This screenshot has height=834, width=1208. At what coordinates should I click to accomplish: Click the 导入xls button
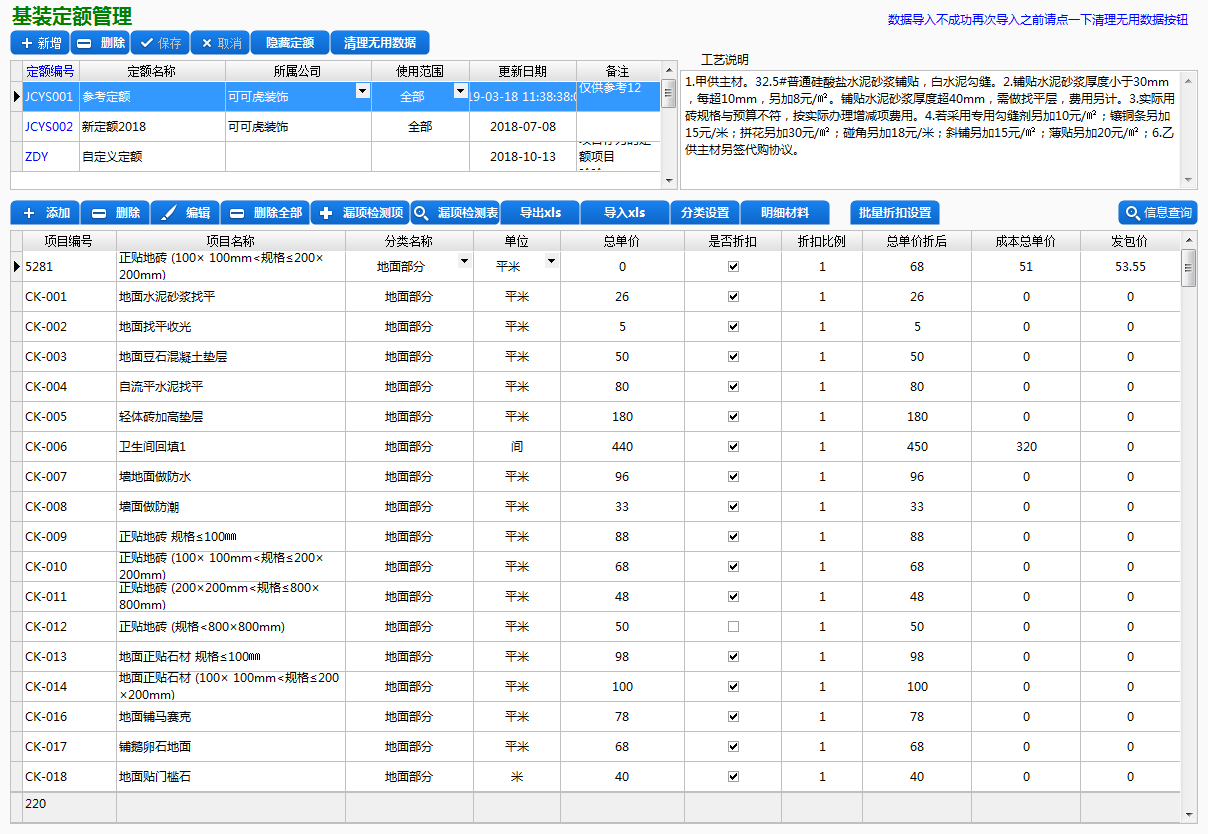click(625, 213)
